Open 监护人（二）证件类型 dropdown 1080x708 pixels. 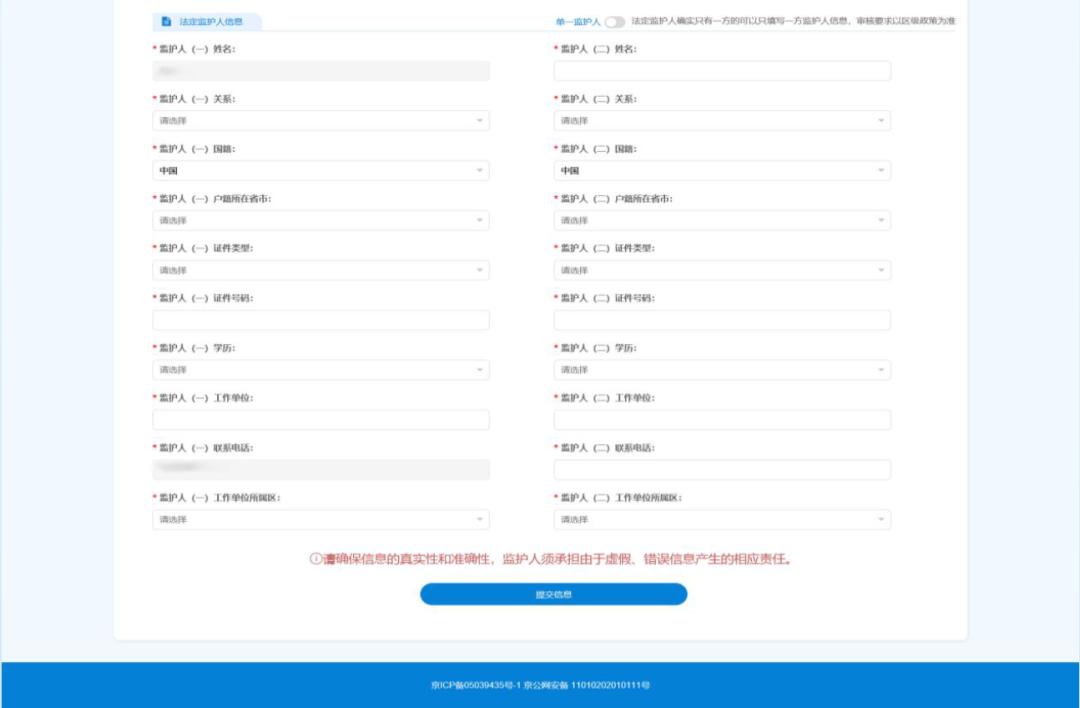coord(720,269)
